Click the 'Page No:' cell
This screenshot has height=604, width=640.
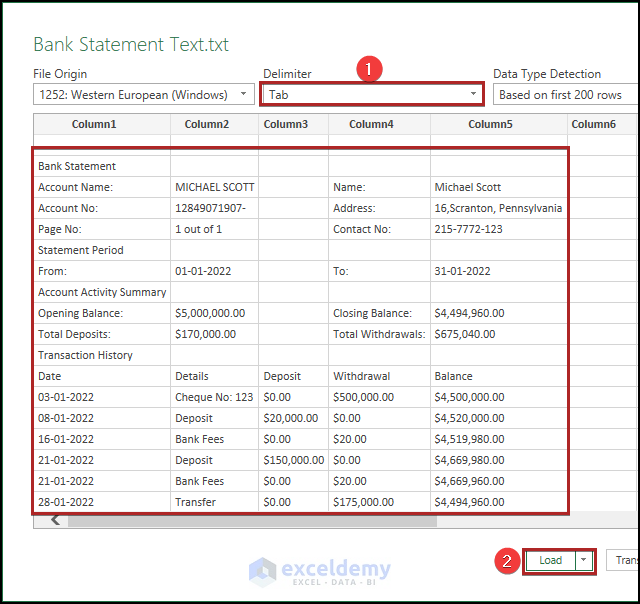(x=102, y=229)
